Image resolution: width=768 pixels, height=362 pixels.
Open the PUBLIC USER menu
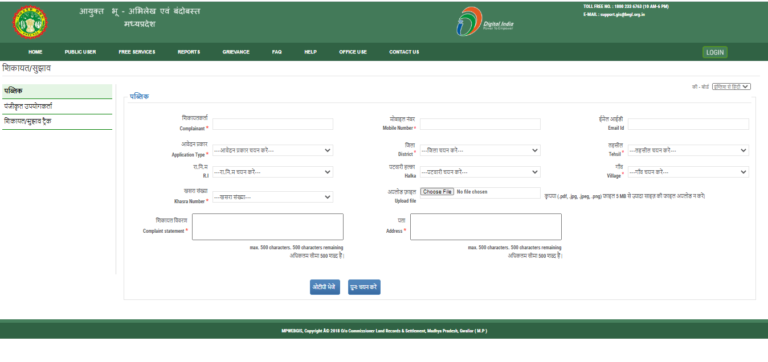[80, 52]
